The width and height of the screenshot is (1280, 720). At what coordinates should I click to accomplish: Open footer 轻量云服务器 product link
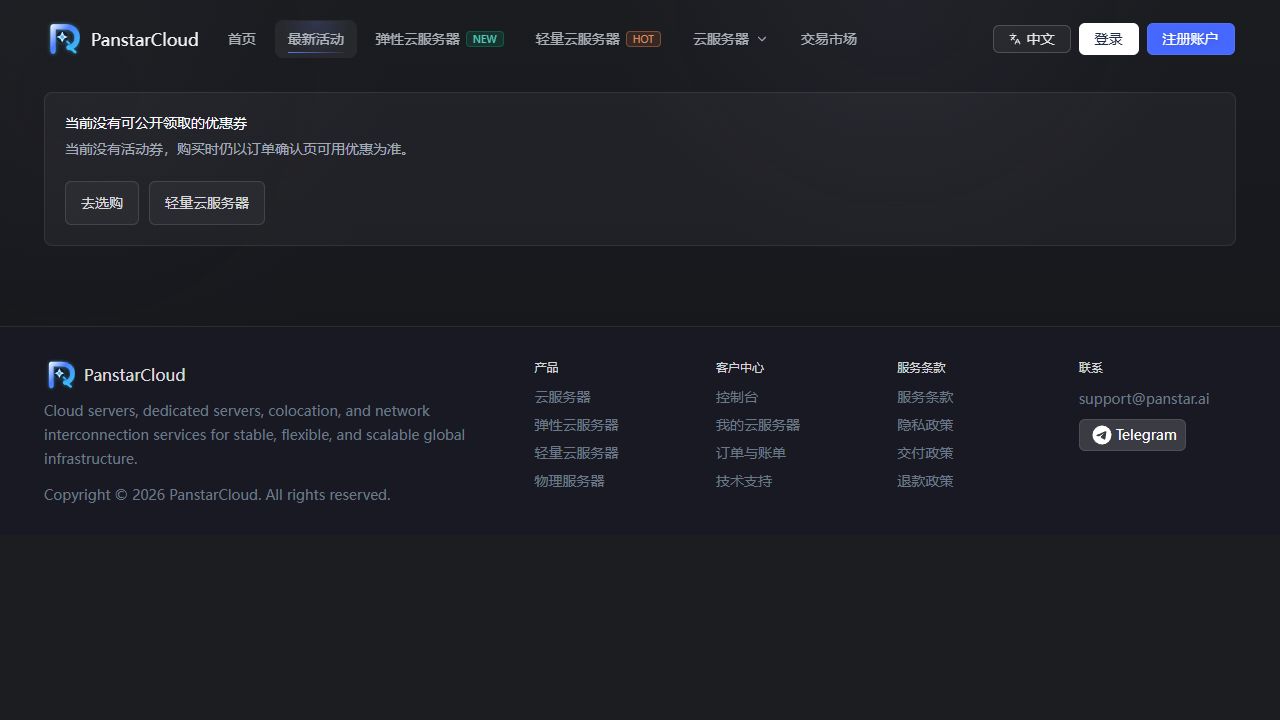click(577, 453)
